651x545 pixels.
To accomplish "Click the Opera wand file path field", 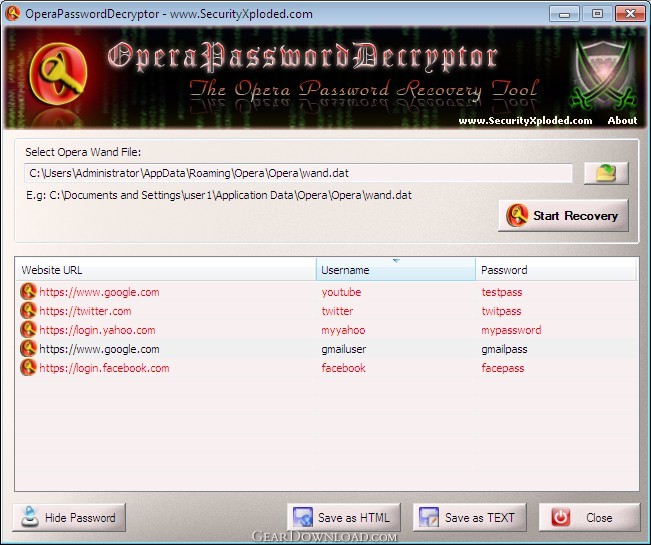I will 298,173.
